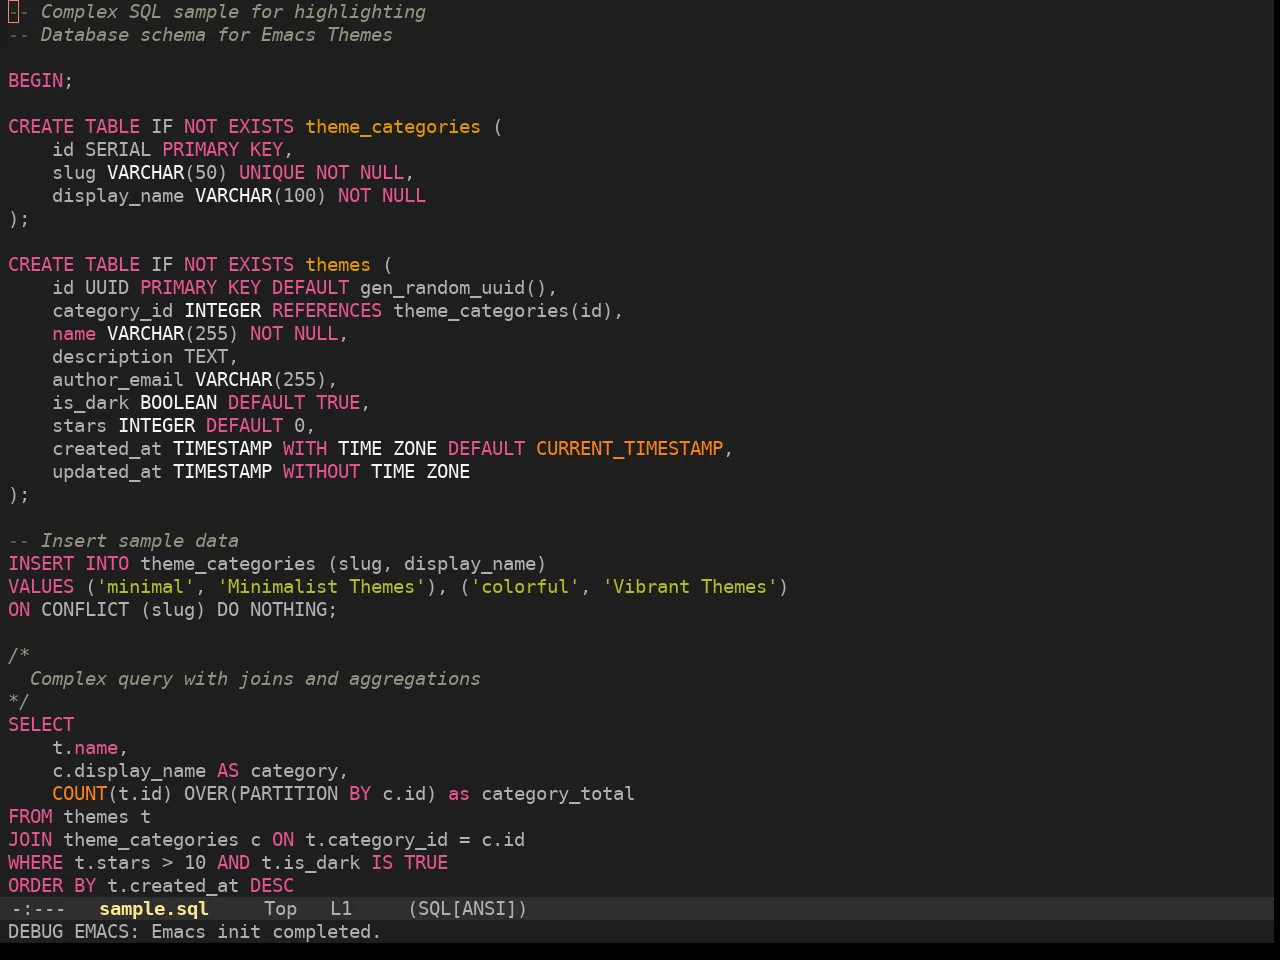Click the DESC keyword
Screen dimensions: 1280x960
pos(272,886)
